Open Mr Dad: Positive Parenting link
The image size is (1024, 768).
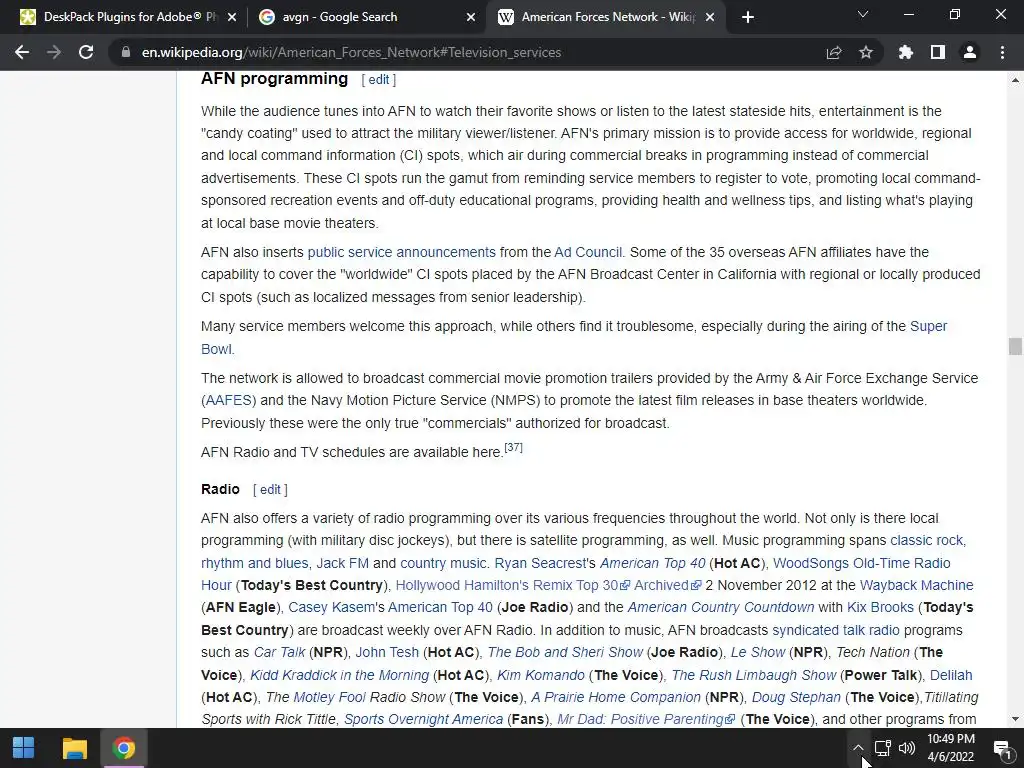646,720
